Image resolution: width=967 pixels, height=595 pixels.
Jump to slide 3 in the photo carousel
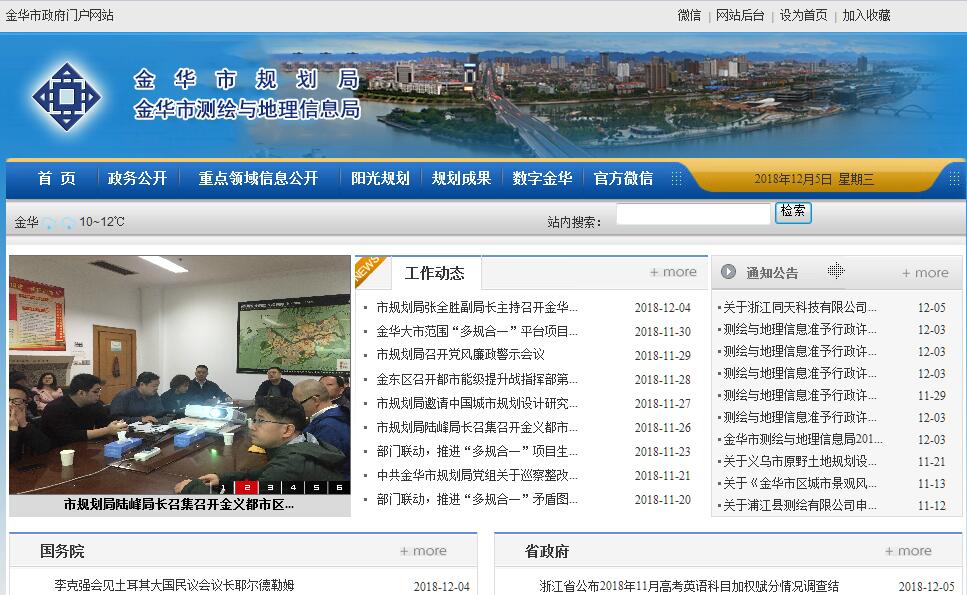click(270, 488)
